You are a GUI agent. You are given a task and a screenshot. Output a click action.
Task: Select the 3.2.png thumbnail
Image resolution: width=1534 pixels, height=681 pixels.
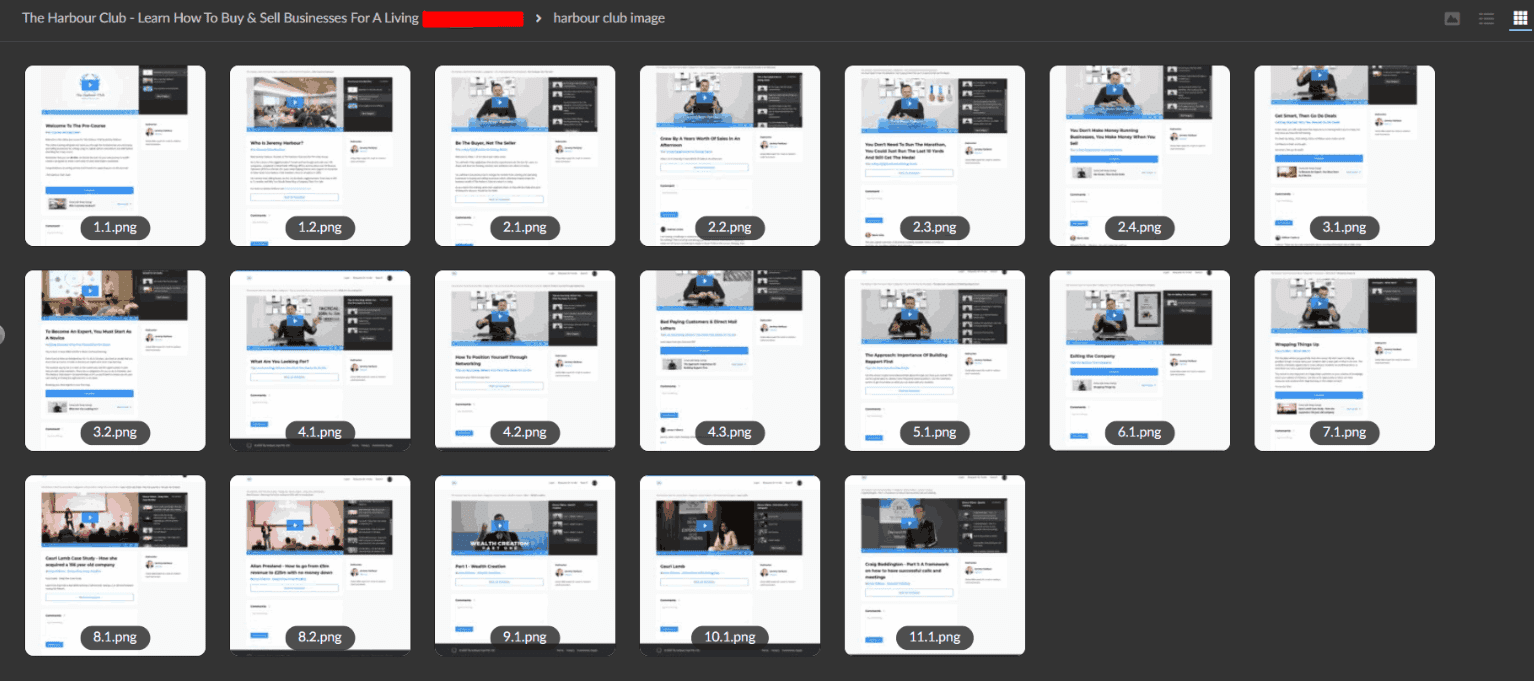coord(115,360)
